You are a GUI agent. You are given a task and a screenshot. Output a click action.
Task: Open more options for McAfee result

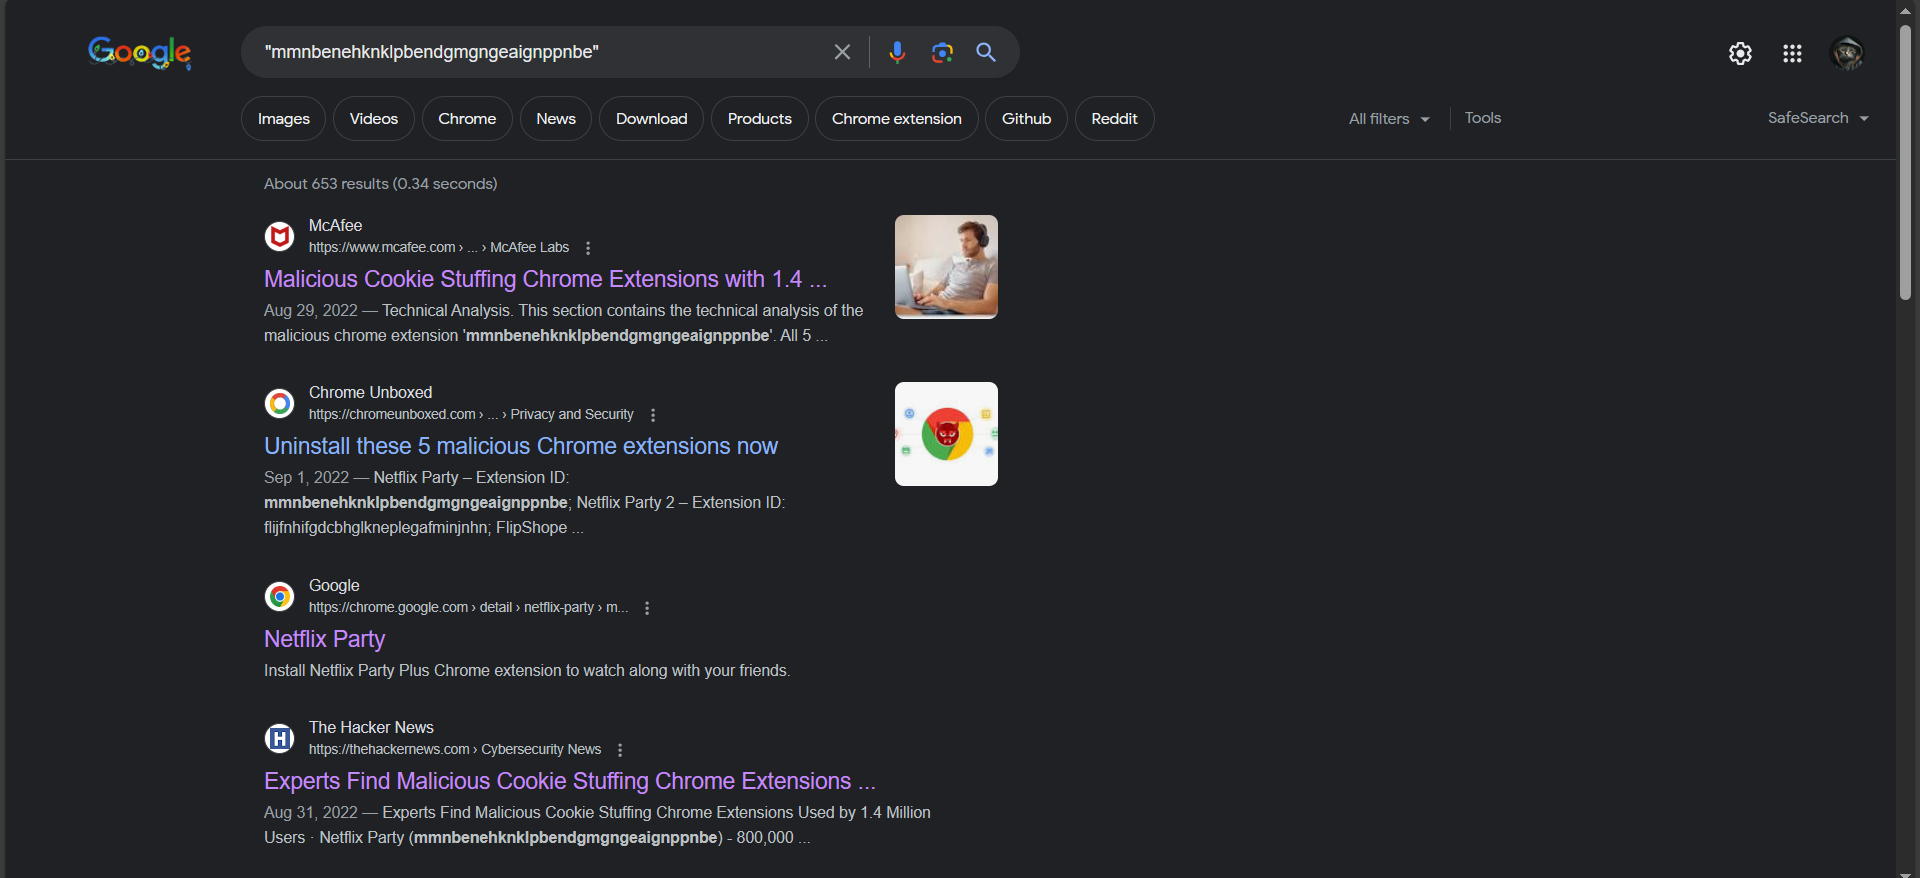(x=588, y=248)
